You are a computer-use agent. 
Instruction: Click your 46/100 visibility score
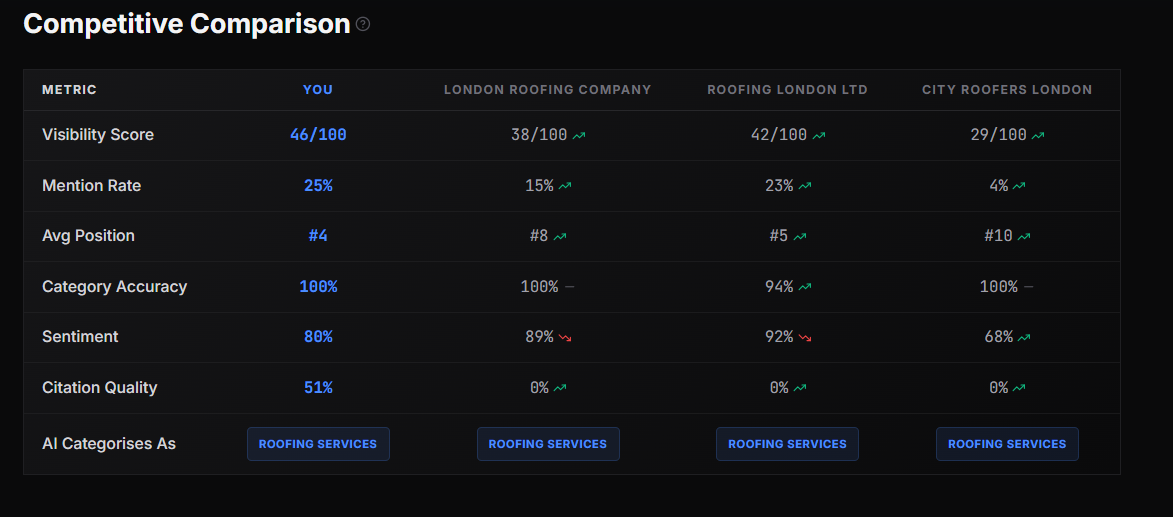[318, 135]
